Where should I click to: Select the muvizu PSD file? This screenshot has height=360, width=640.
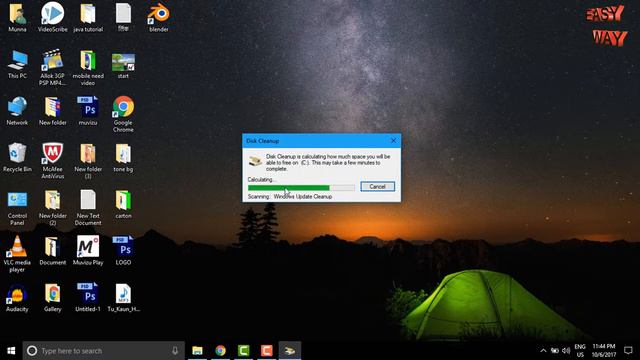point(88,111)
